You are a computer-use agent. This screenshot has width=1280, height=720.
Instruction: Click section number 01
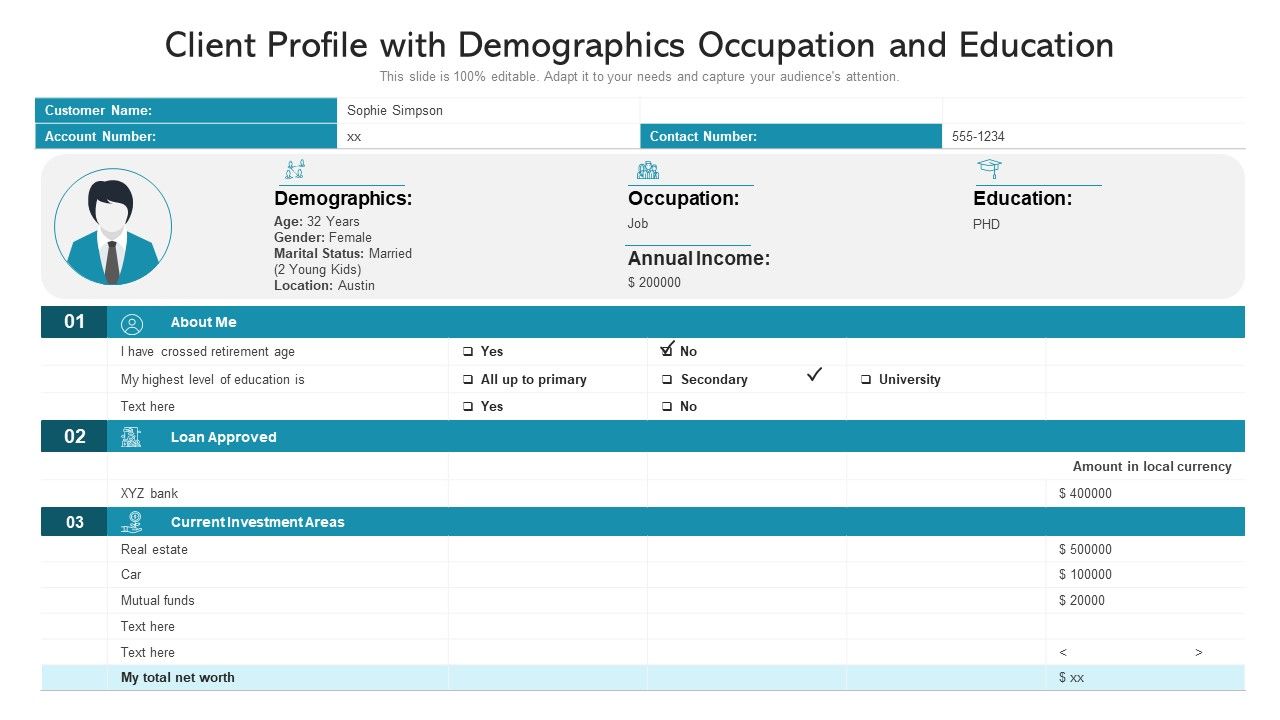point(74,322)
